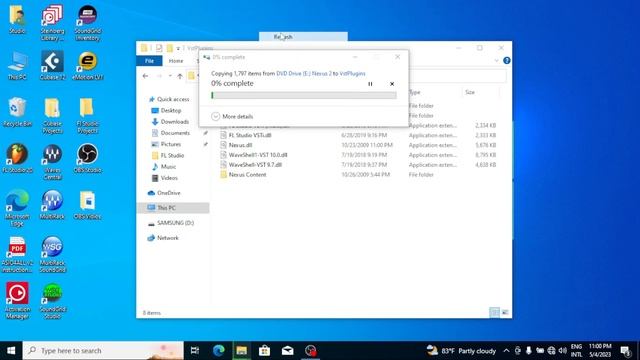The width and height of the screenshot is (640, 360).
Task: Open the DVD Drive (E:) Nexus 2 link
Action: [304, 73]
